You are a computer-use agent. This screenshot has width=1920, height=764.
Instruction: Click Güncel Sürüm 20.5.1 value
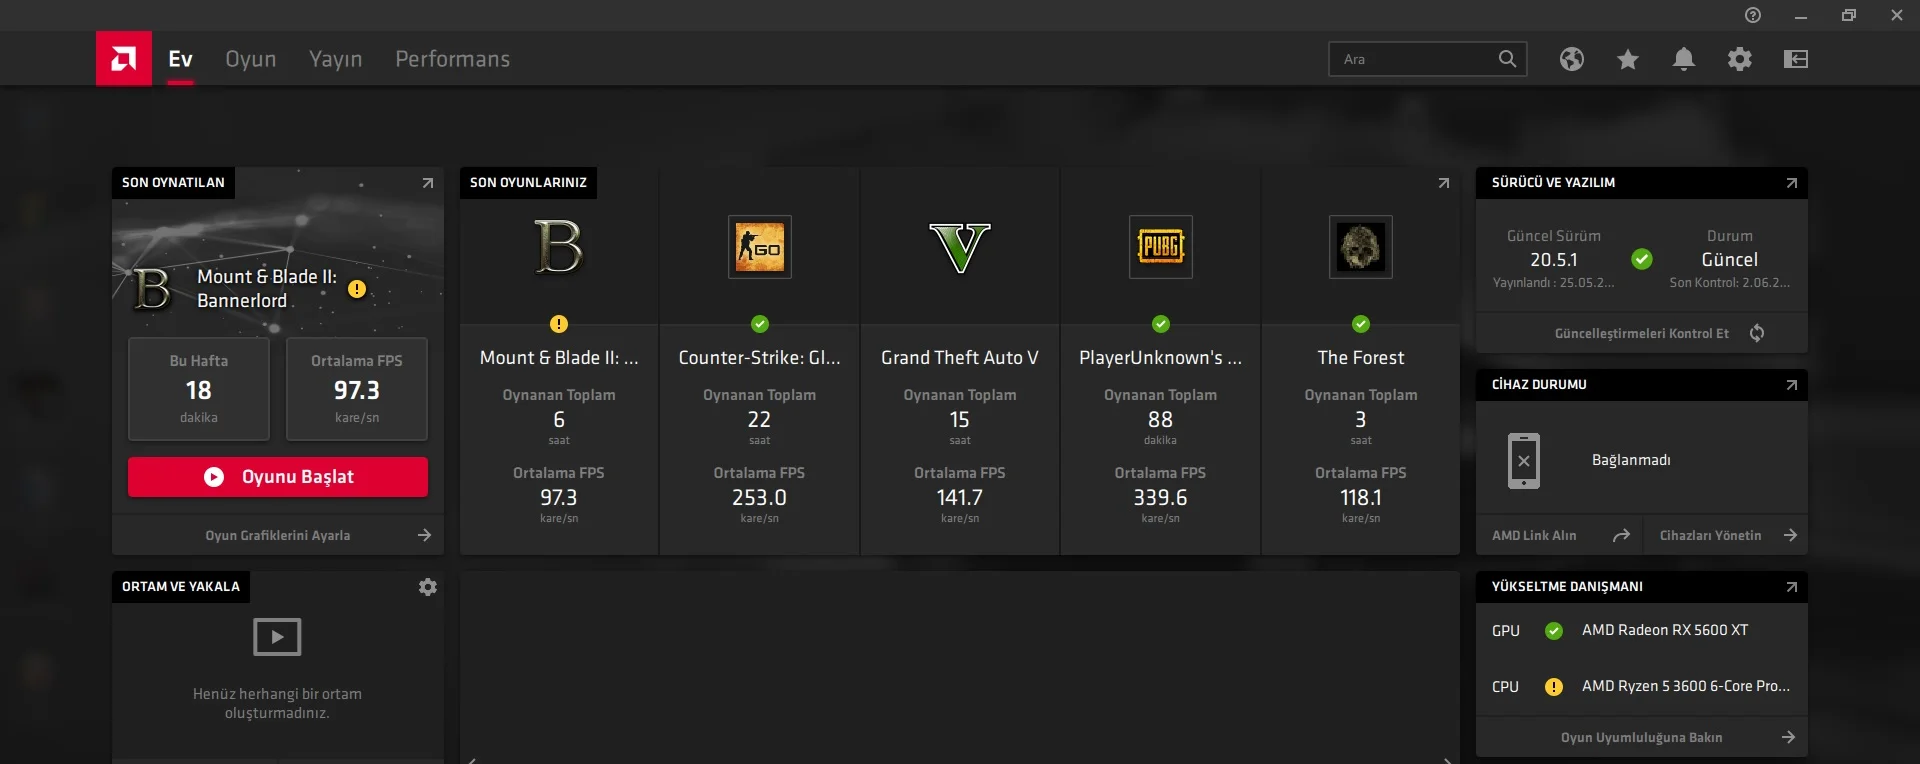1554,259
